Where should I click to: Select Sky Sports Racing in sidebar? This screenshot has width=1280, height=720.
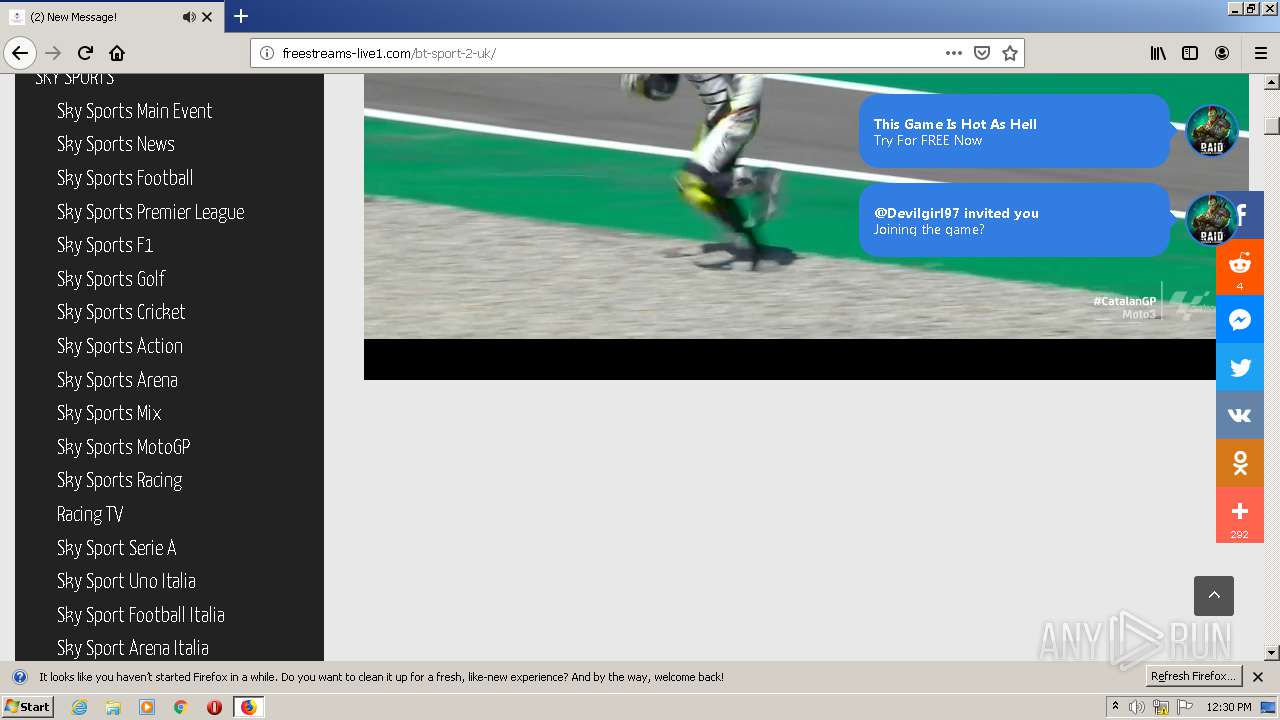[x=119, y=480]
